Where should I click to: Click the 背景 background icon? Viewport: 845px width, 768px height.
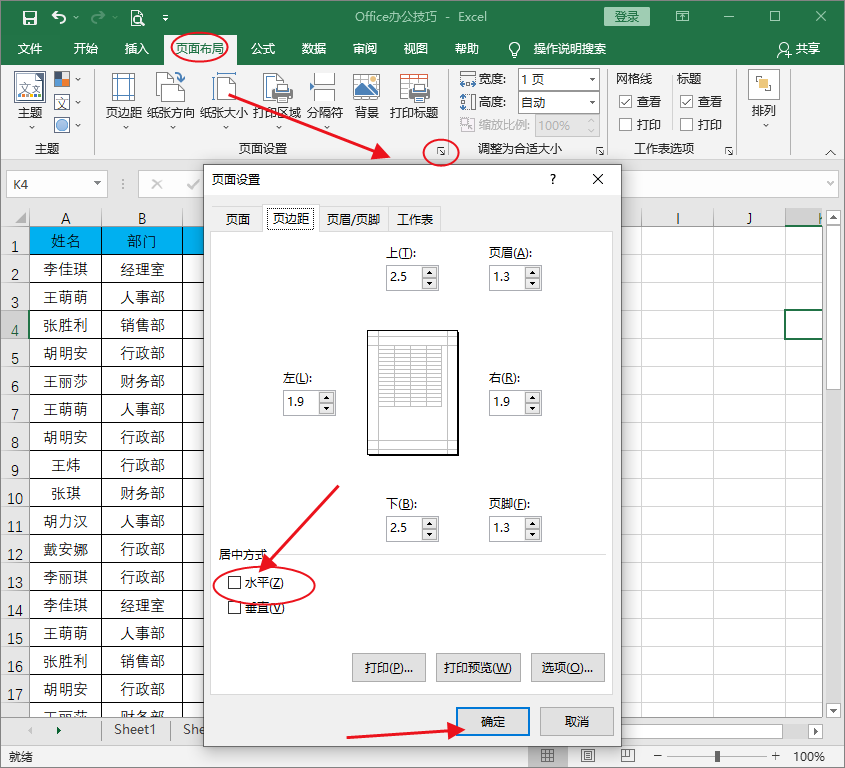[x=367, y=96]
